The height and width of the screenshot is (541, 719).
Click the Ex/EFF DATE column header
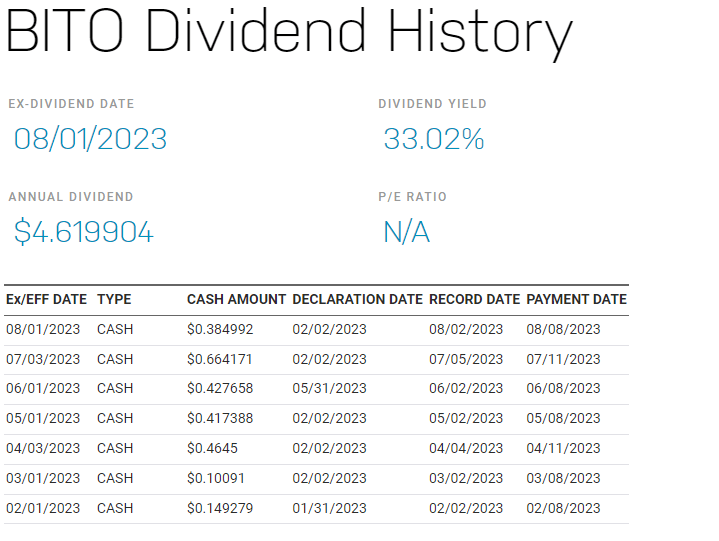(x=46, y=299)
